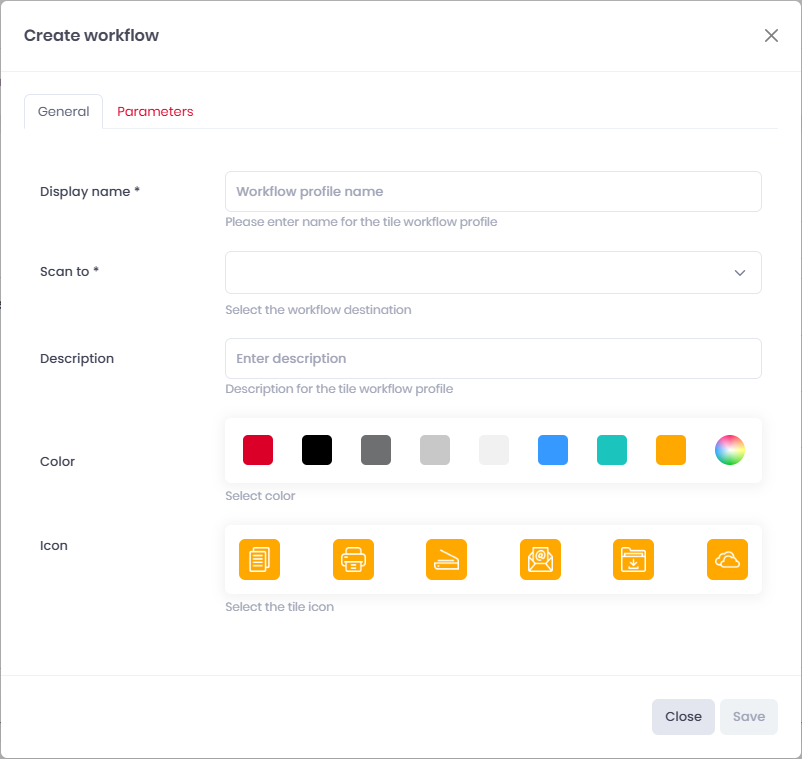Select the black color swatch
This screenshot has width=802, height=759.
[x=317, y=450]
